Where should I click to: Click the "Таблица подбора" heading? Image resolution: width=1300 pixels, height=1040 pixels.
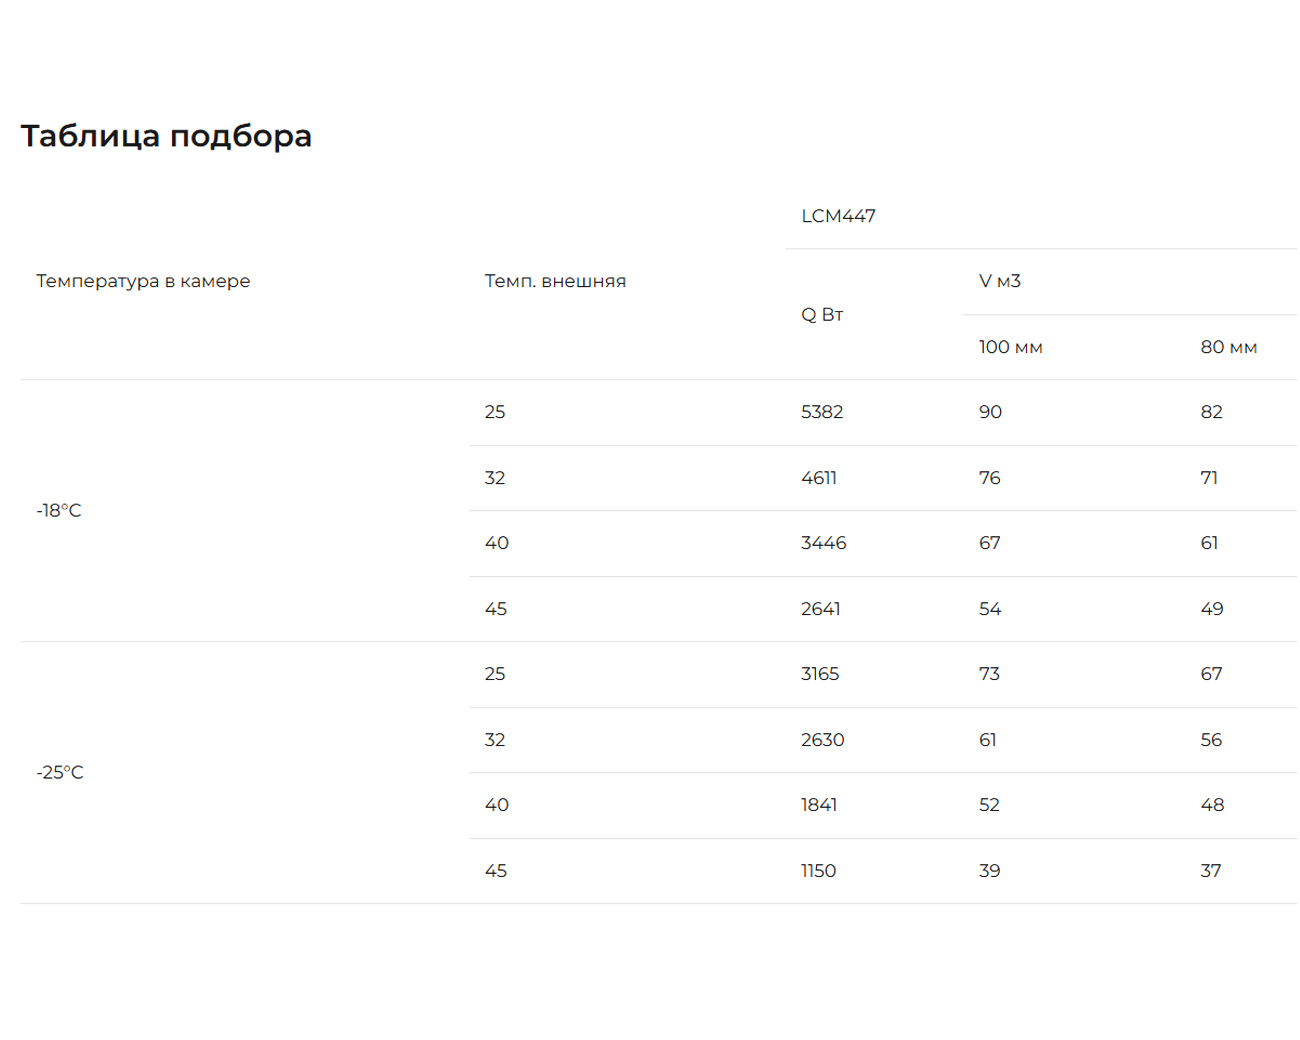166,136
